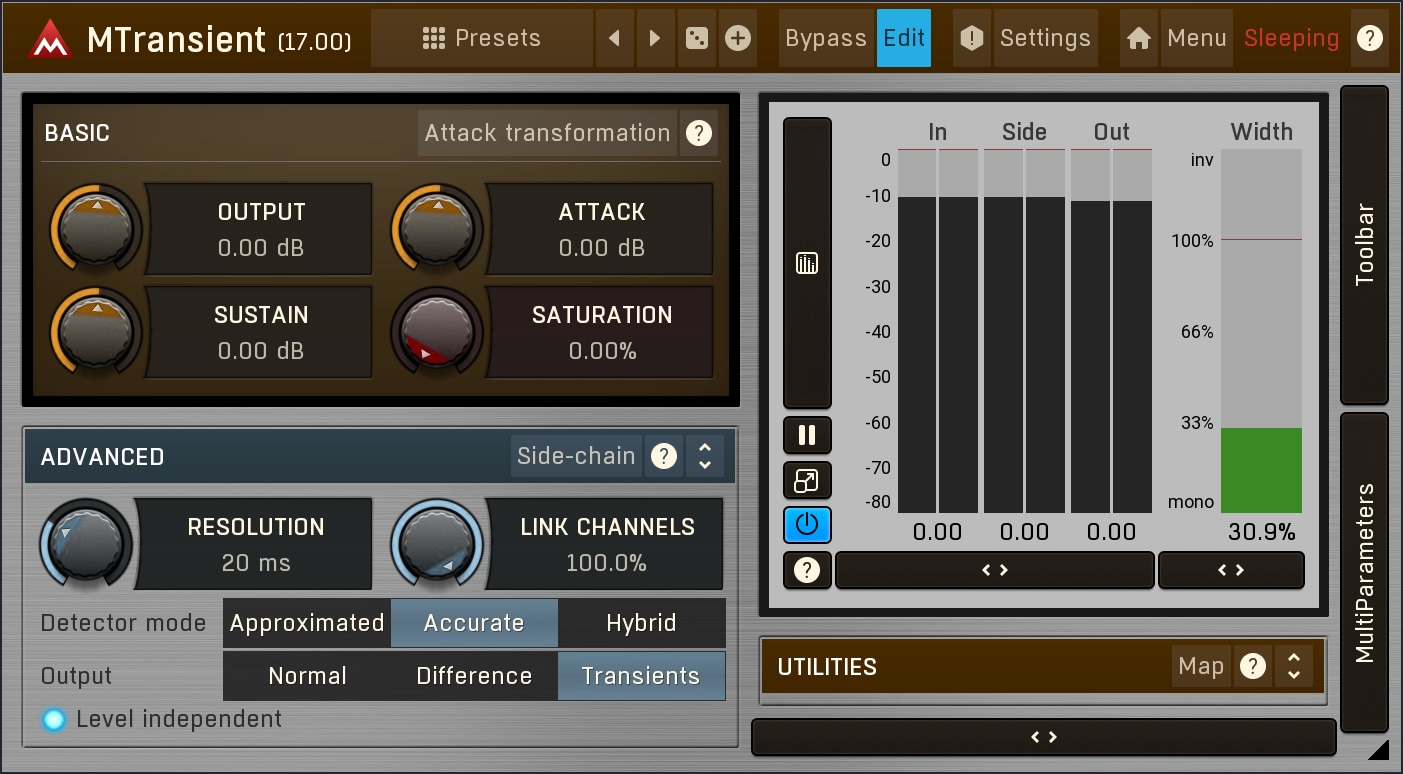The image size is (1403, 774).
Task: Open the meter display settings icon
Action: [807, 263]
